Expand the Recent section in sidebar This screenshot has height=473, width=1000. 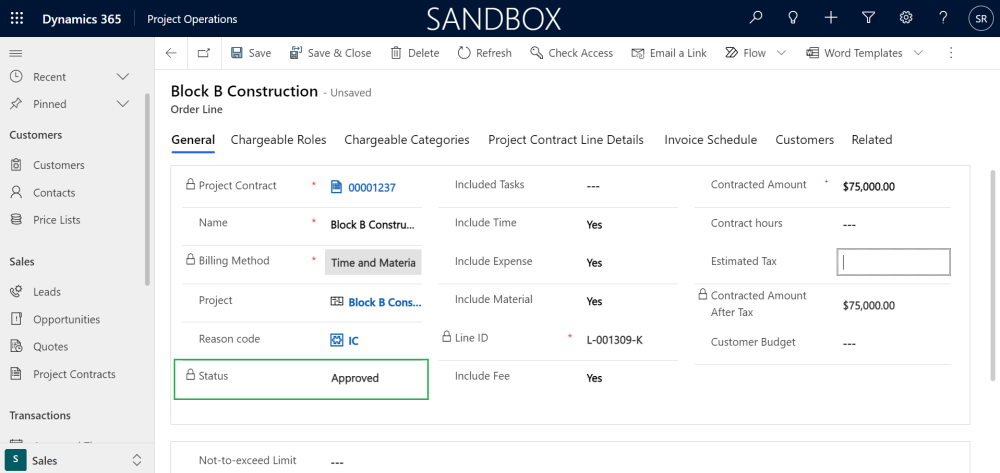pyautogui.click(x=123, y=77)
